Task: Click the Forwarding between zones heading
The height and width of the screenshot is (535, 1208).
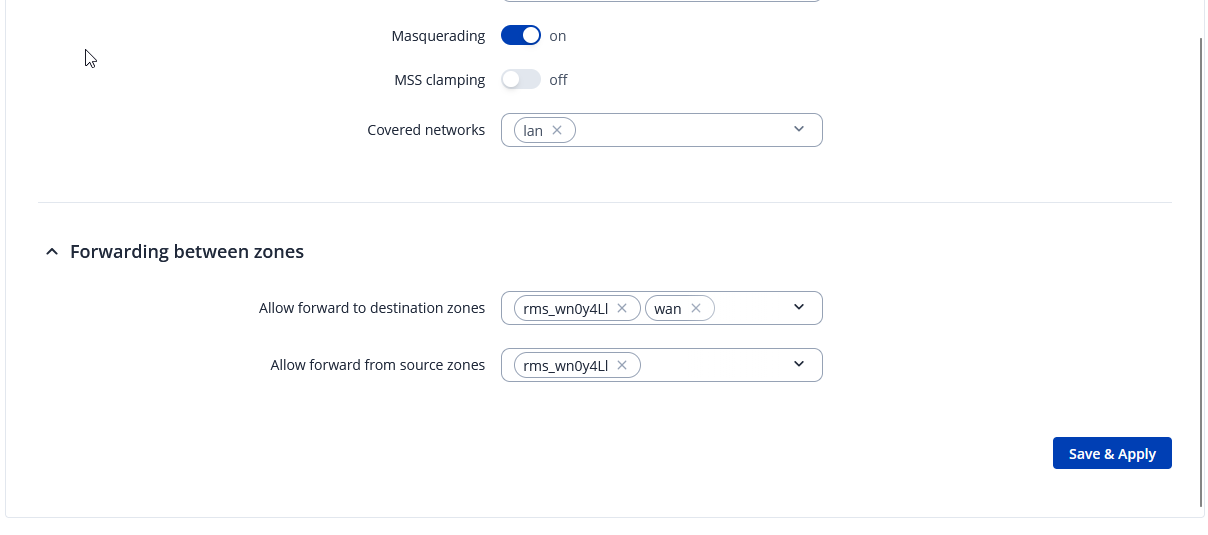Action: click(187, 252)
